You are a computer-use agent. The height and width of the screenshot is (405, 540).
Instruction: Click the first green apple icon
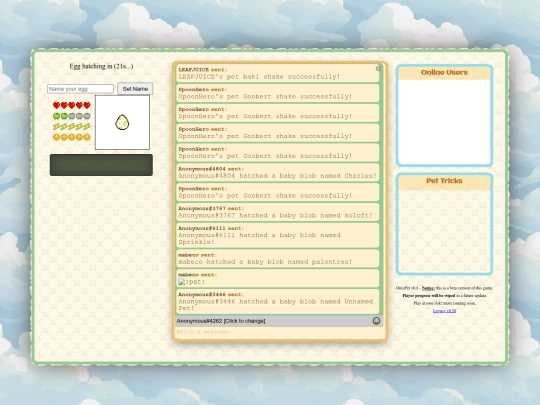(56, 116)
